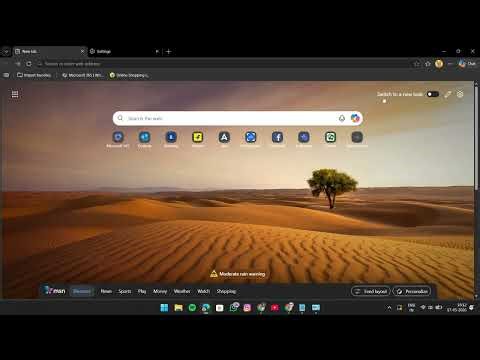Viewport: 480px width, 360px height.
Task: Open the Windows Start menu
Action: (164, 308)
